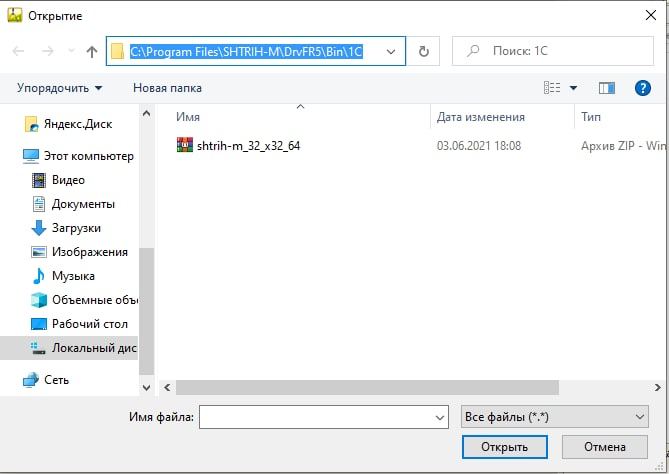Expand the address bar history dropdown

(x=391, y=51)
